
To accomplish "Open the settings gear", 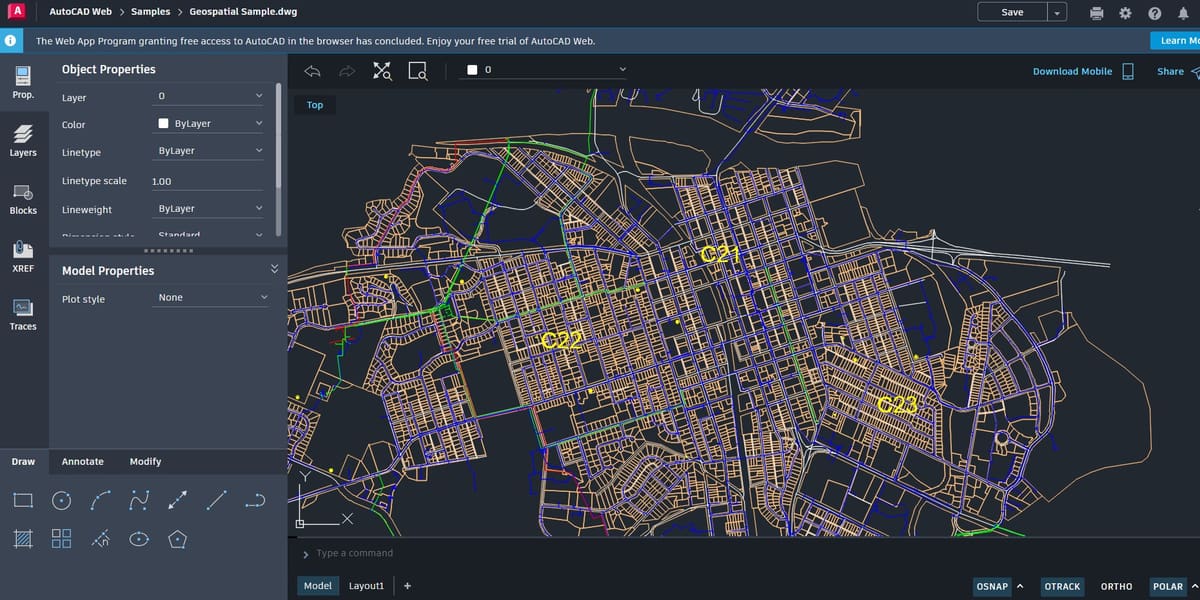I will coord(1125,13).
